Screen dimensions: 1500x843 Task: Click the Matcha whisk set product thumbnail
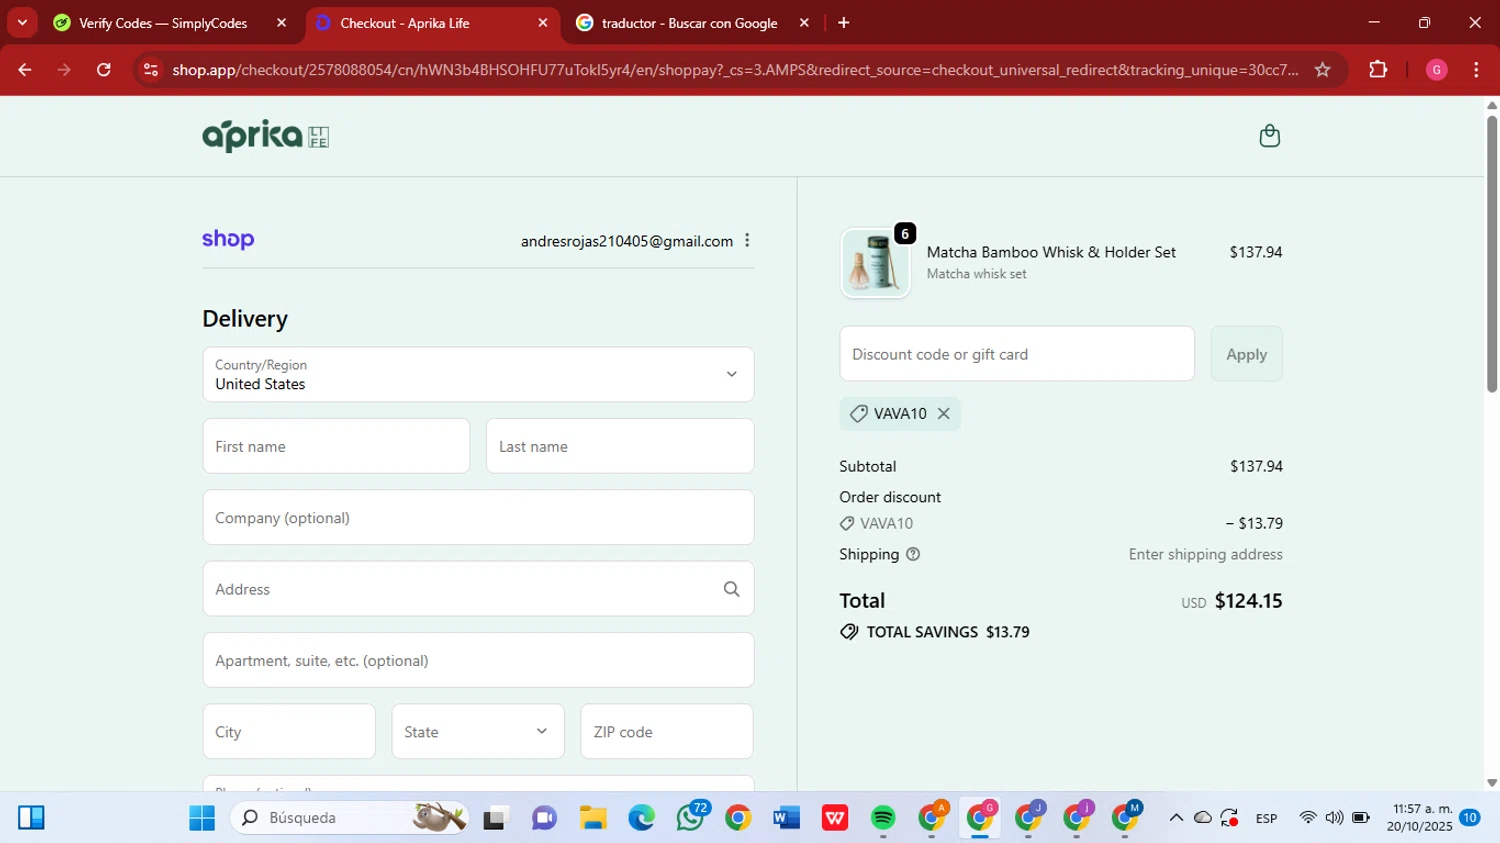coord(876,263)
